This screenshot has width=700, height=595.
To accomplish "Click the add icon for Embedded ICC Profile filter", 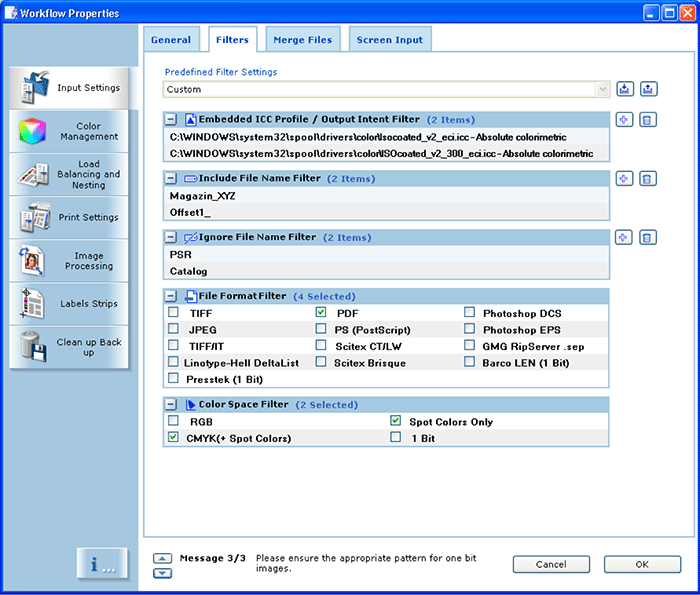I will [x=624, y=120].
